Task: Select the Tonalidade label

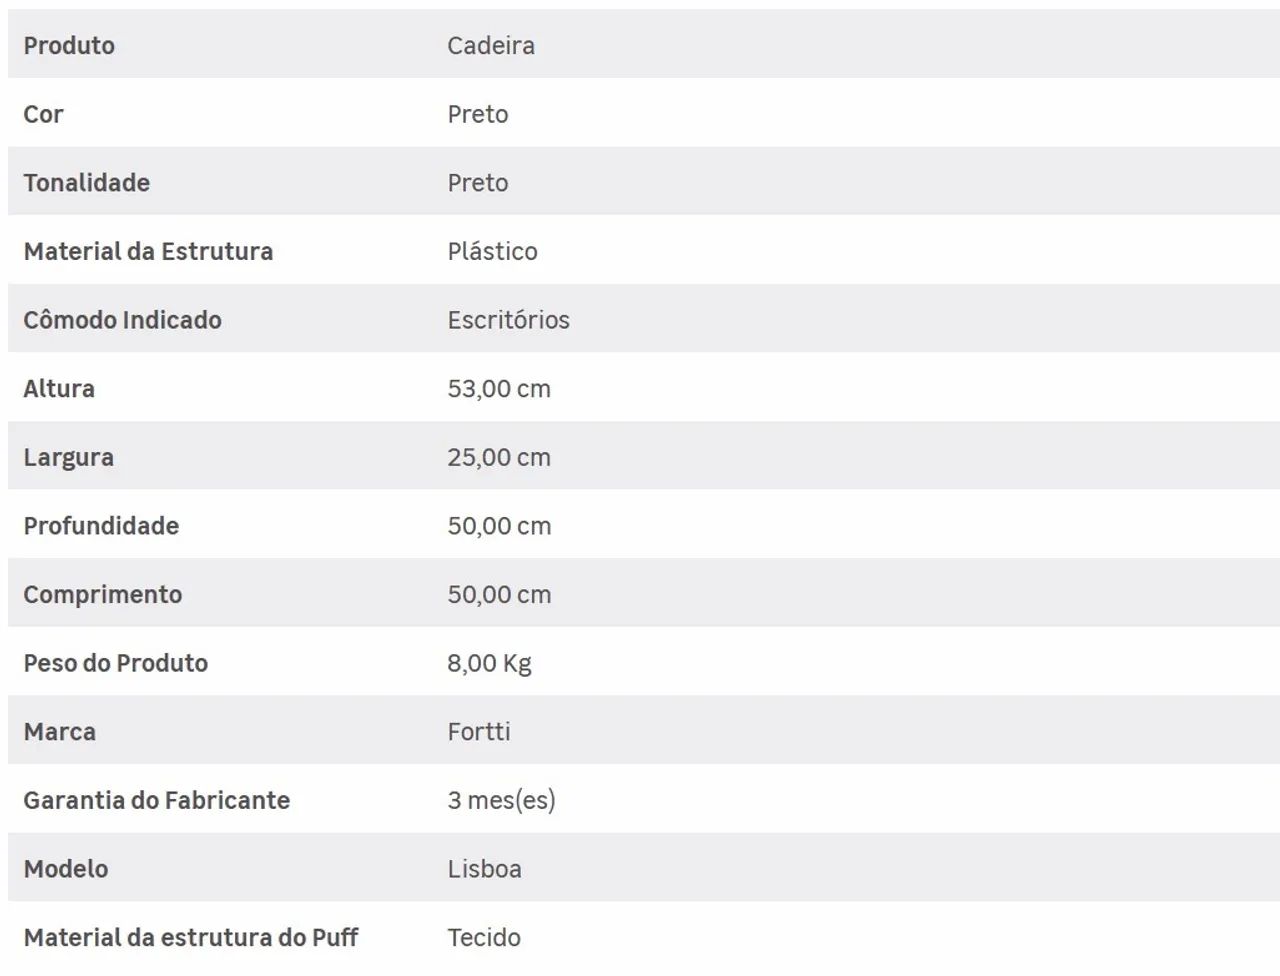Action: (x=87, y=182)
